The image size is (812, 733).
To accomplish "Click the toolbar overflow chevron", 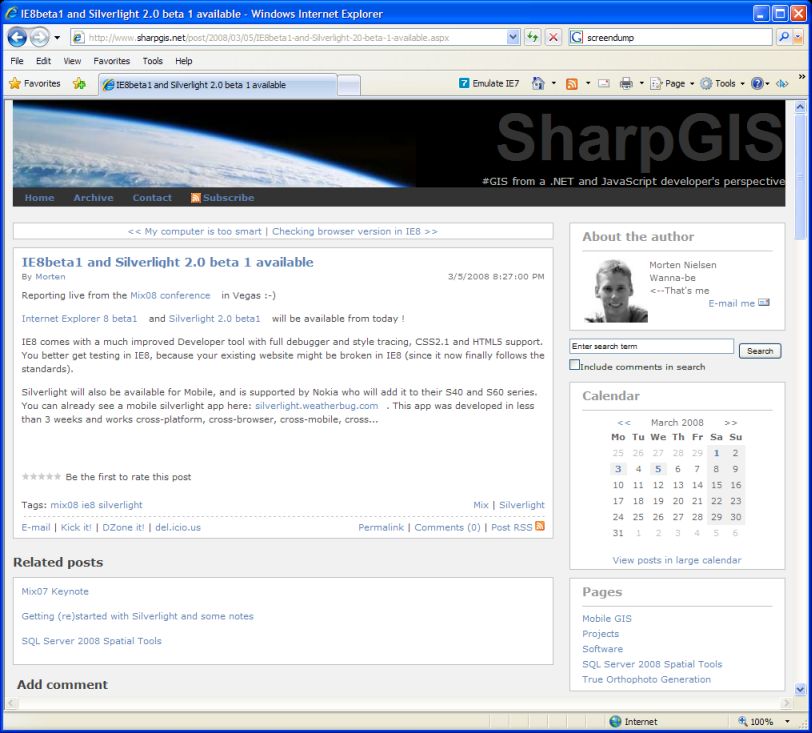I will coord(802,77).
